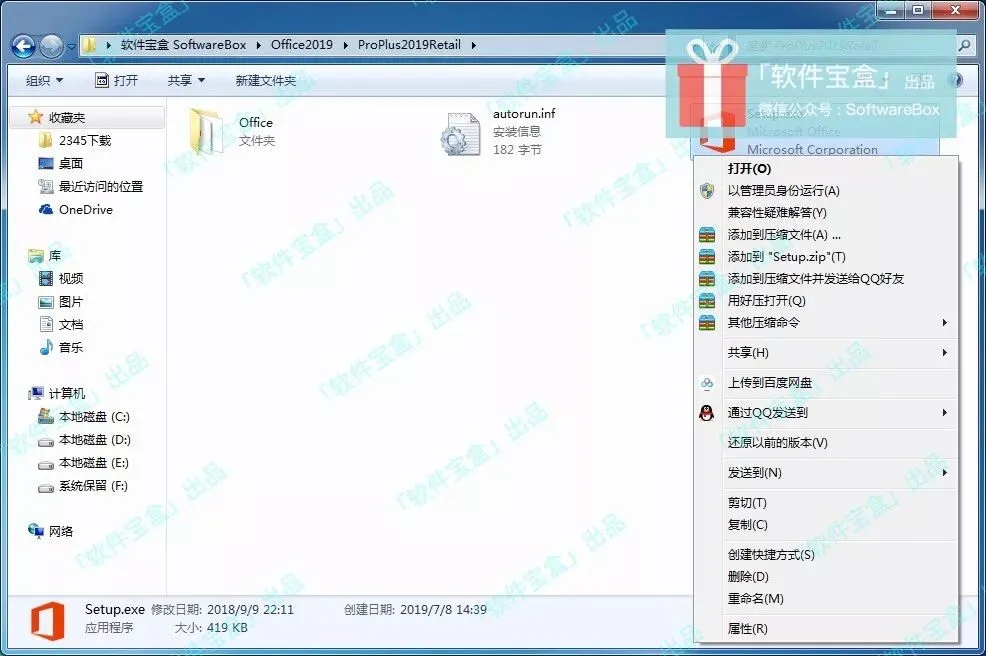
Task: Click the admin shield icon in context menu
Action: pyautogui.click(x=707, y=191)
